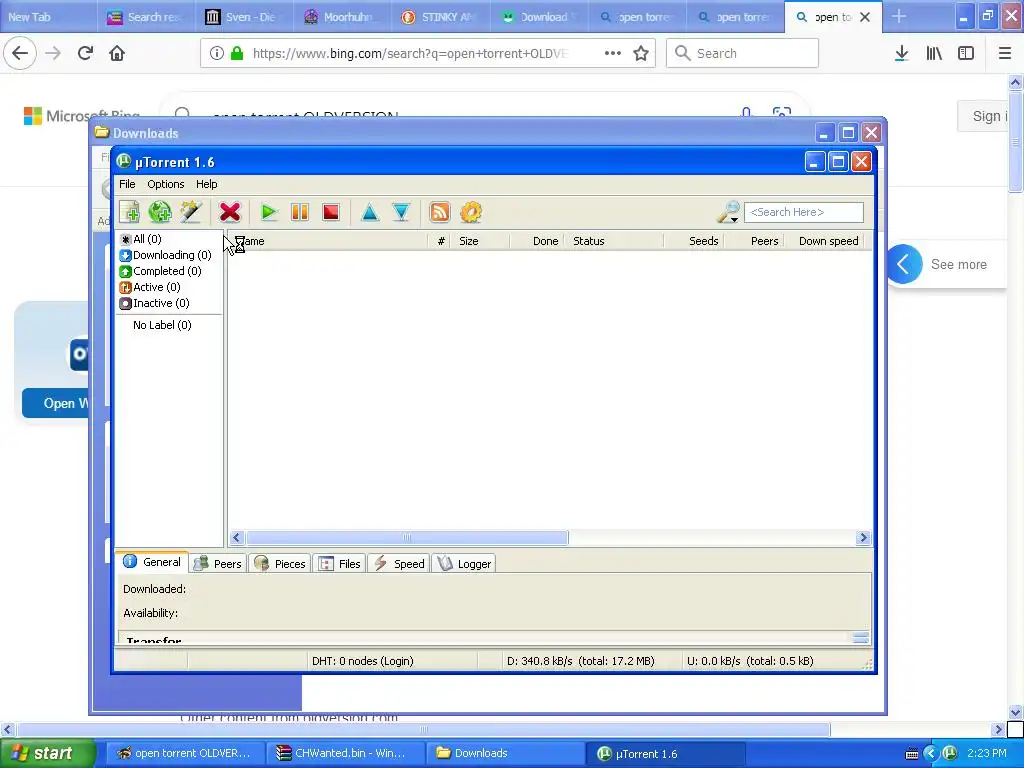The height and width of the screenshot is (768, 1024).
Task: Open the uTorrent Options menu
Action: tap(166, 184)
